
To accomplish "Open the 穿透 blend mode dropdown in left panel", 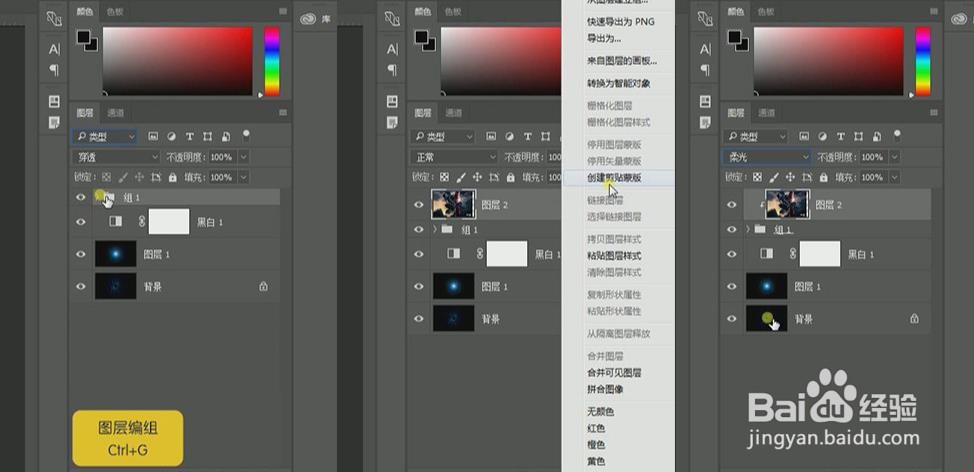I will click(116, 157).
